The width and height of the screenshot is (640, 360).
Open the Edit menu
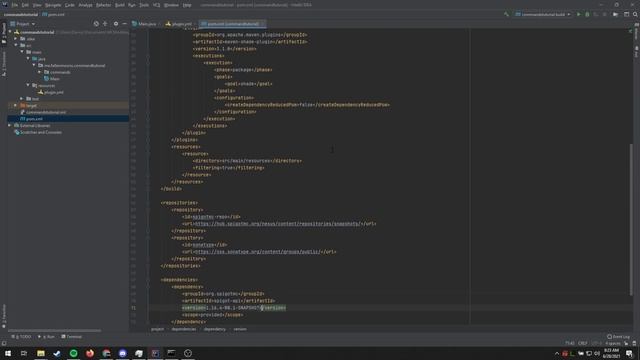25,5
